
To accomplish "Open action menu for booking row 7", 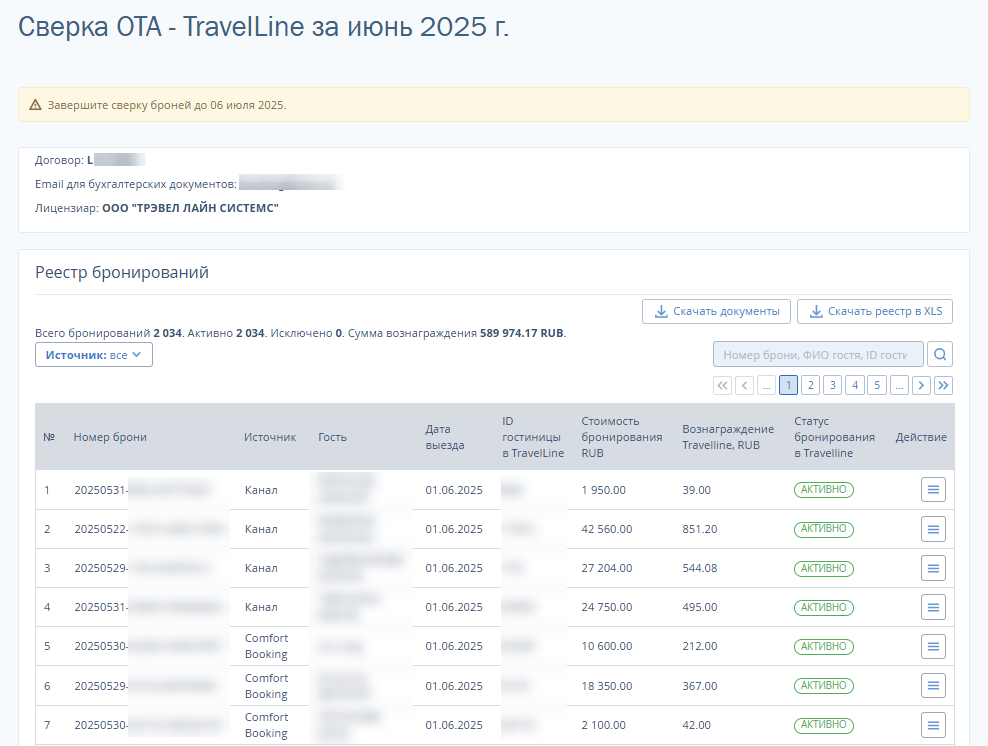I will (933, 725).
